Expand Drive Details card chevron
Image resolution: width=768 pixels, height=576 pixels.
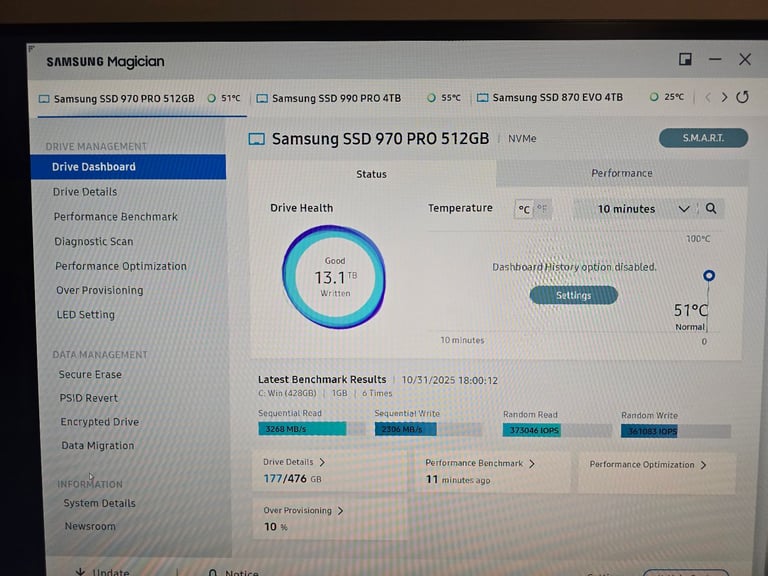(322, 462)
